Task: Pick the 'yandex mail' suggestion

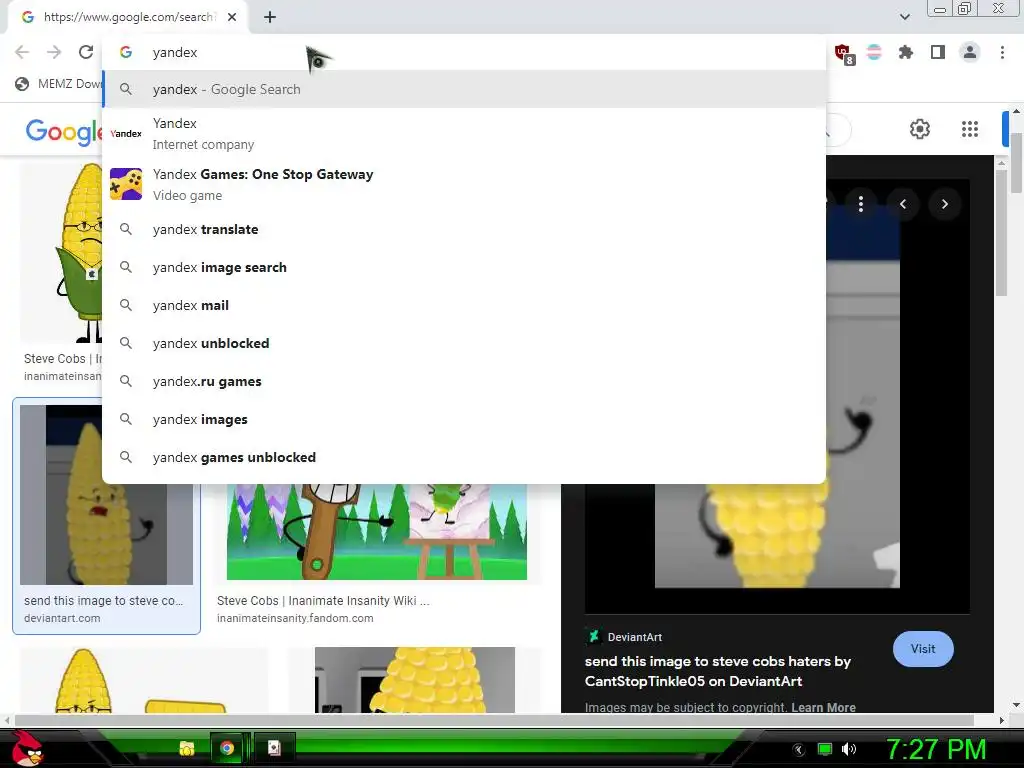Action: coord(464,305)
